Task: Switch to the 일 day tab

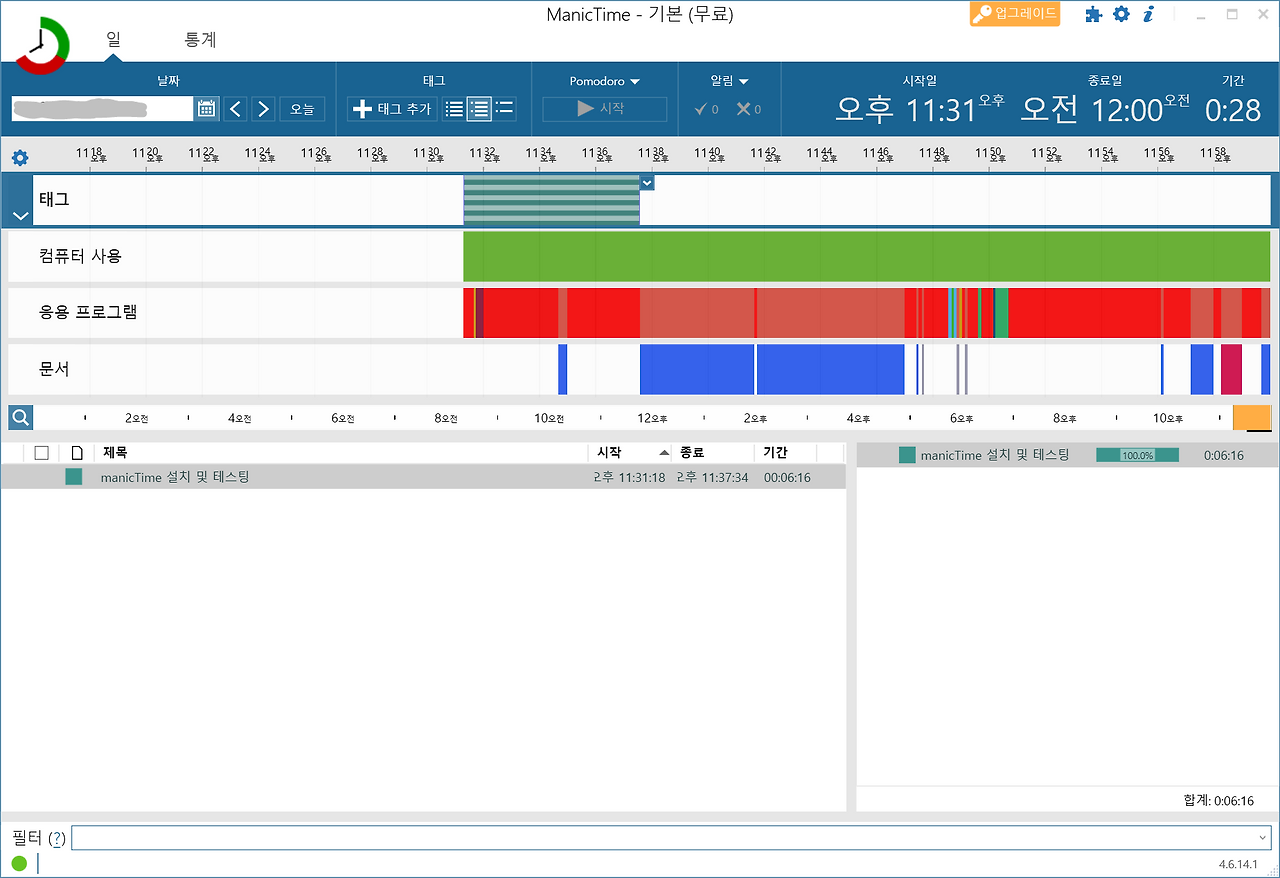Action: click(x=113, y=40)
